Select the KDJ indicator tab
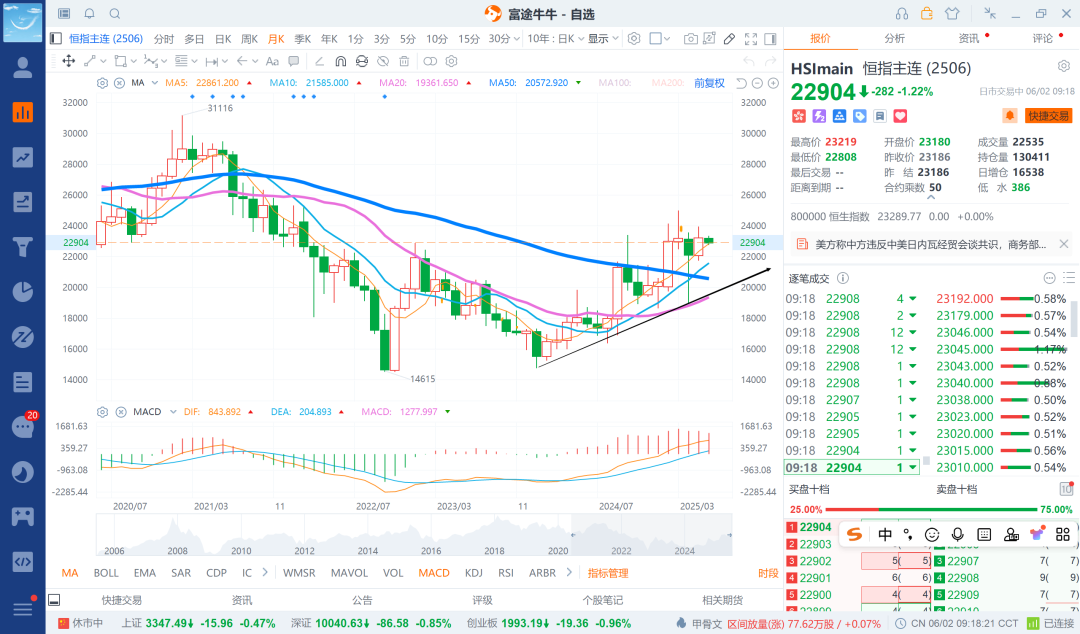 [473, 573]
